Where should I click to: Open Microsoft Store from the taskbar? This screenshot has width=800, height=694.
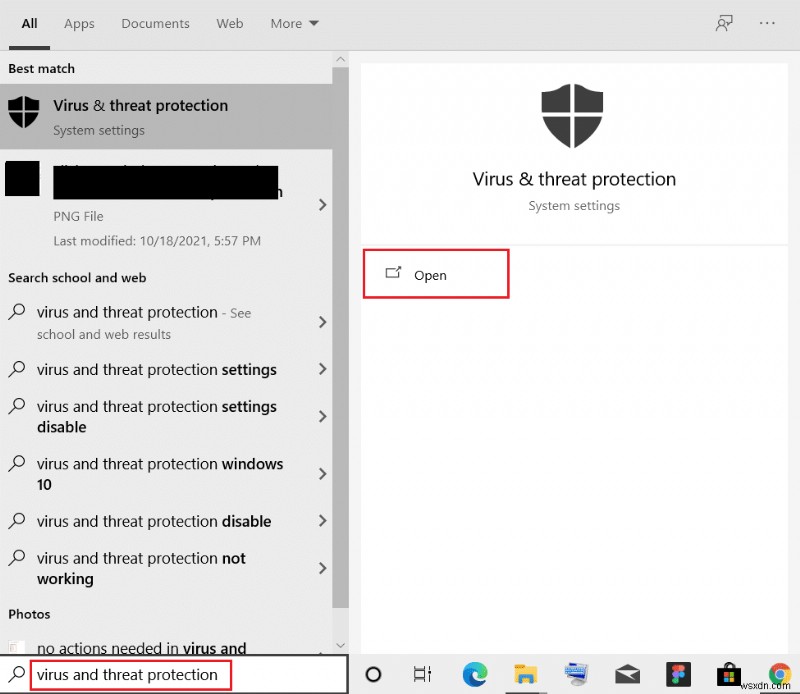point(729,674)
